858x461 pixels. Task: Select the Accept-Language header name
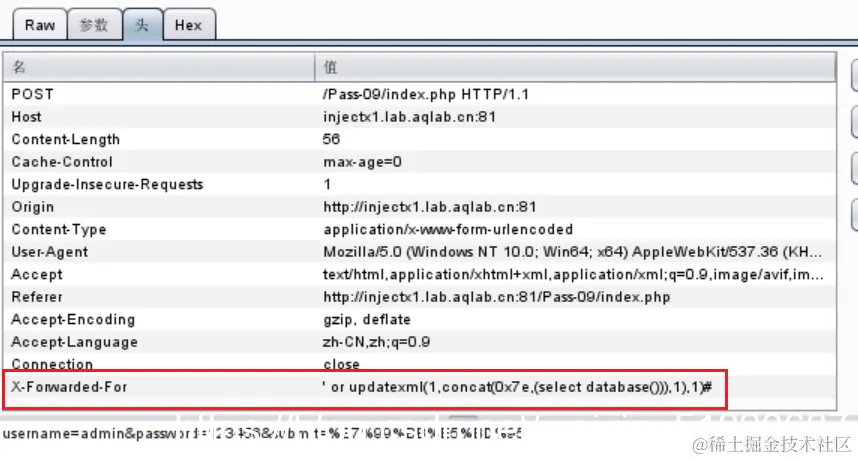pyautogui.click(x=74, y=342)
